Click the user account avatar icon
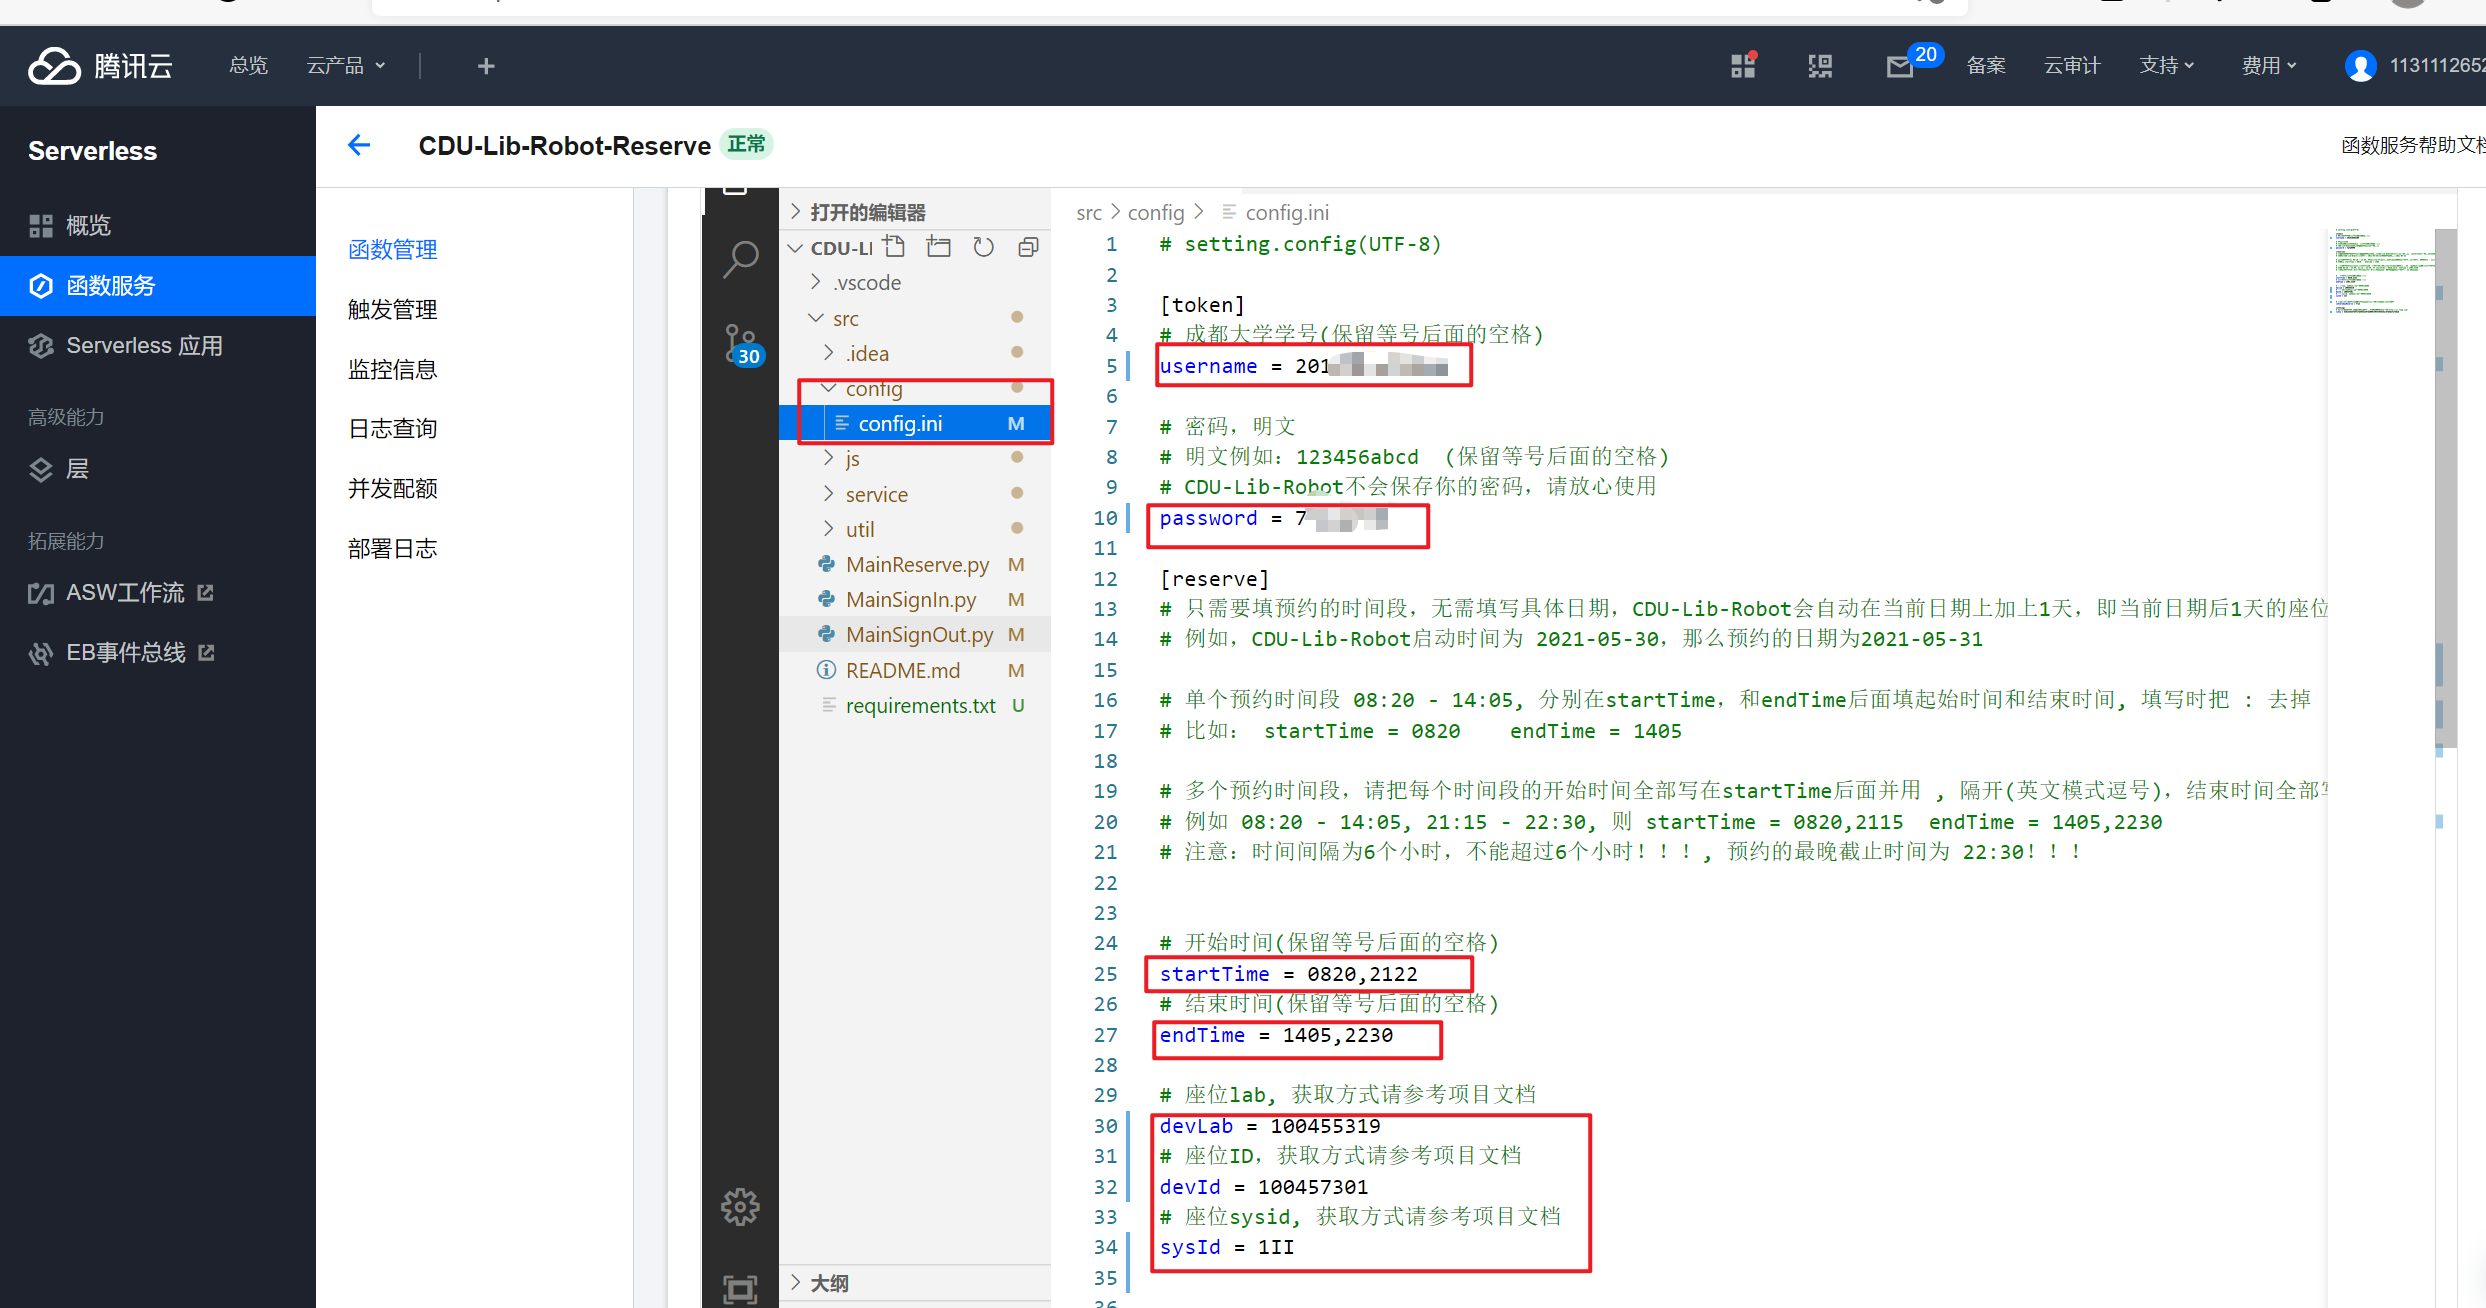Image resolution: width=2486 pixels, height=1308 pixels. click(x=2361, y=66)
